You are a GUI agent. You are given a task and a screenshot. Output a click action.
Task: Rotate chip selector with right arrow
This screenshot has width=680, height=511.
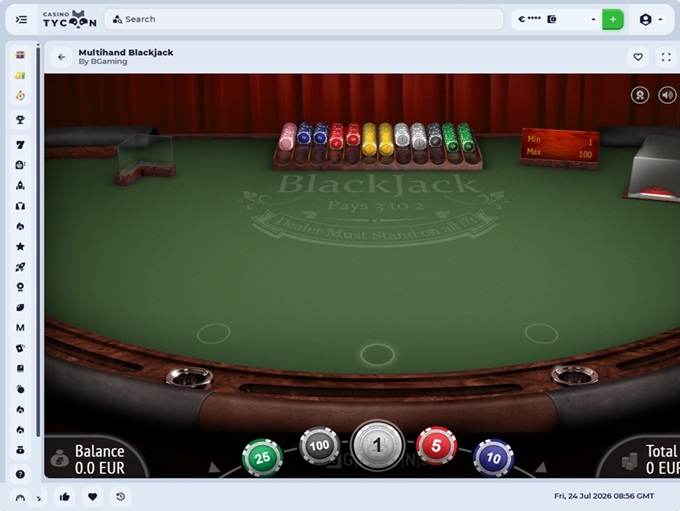[x=540, y=467]
